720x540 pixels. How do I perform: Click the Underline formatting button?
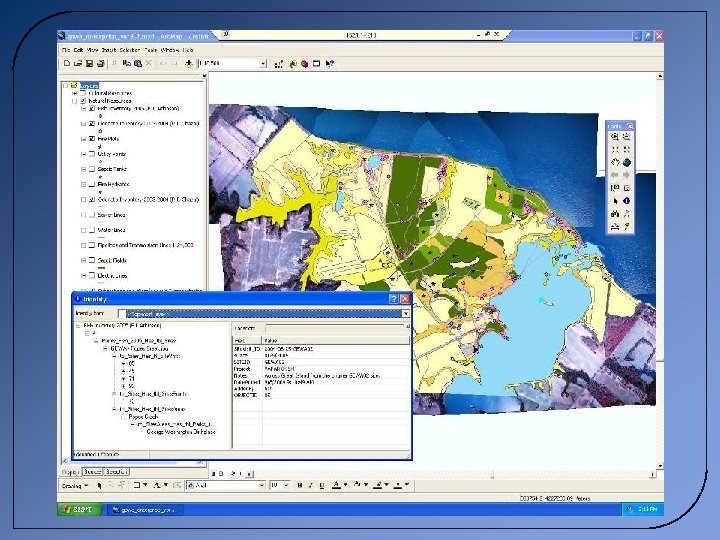[x=321, y=485]
